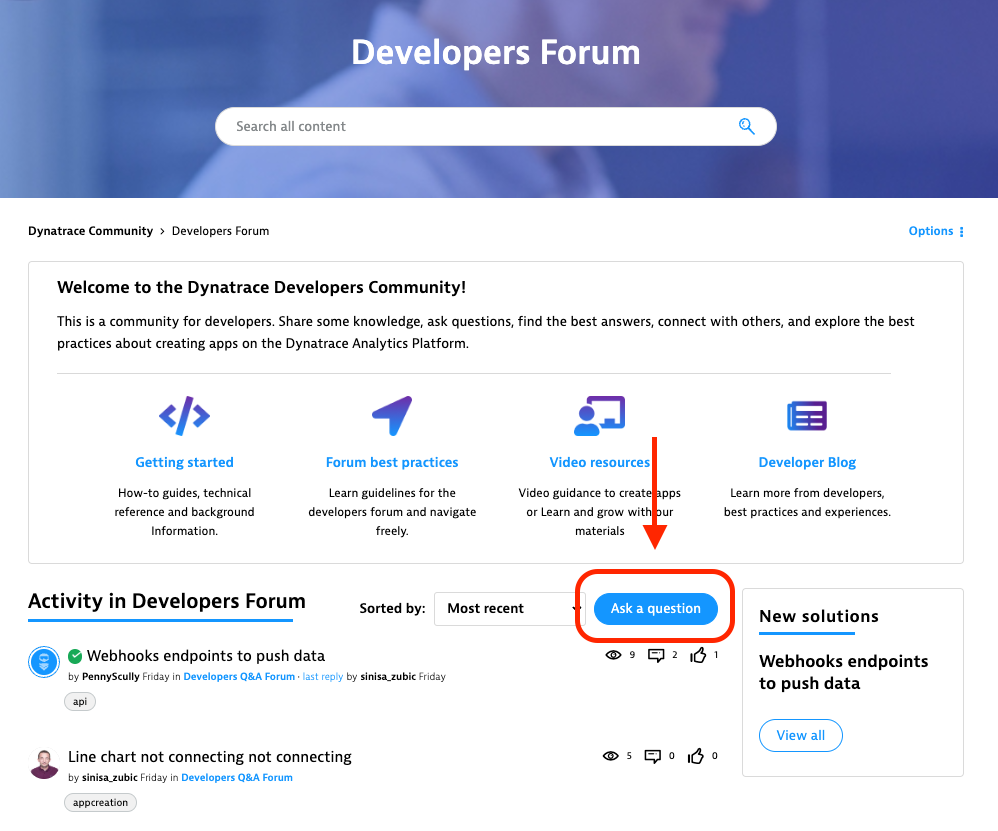
Task: Click the View all button
Action: [x=800, y=735]
